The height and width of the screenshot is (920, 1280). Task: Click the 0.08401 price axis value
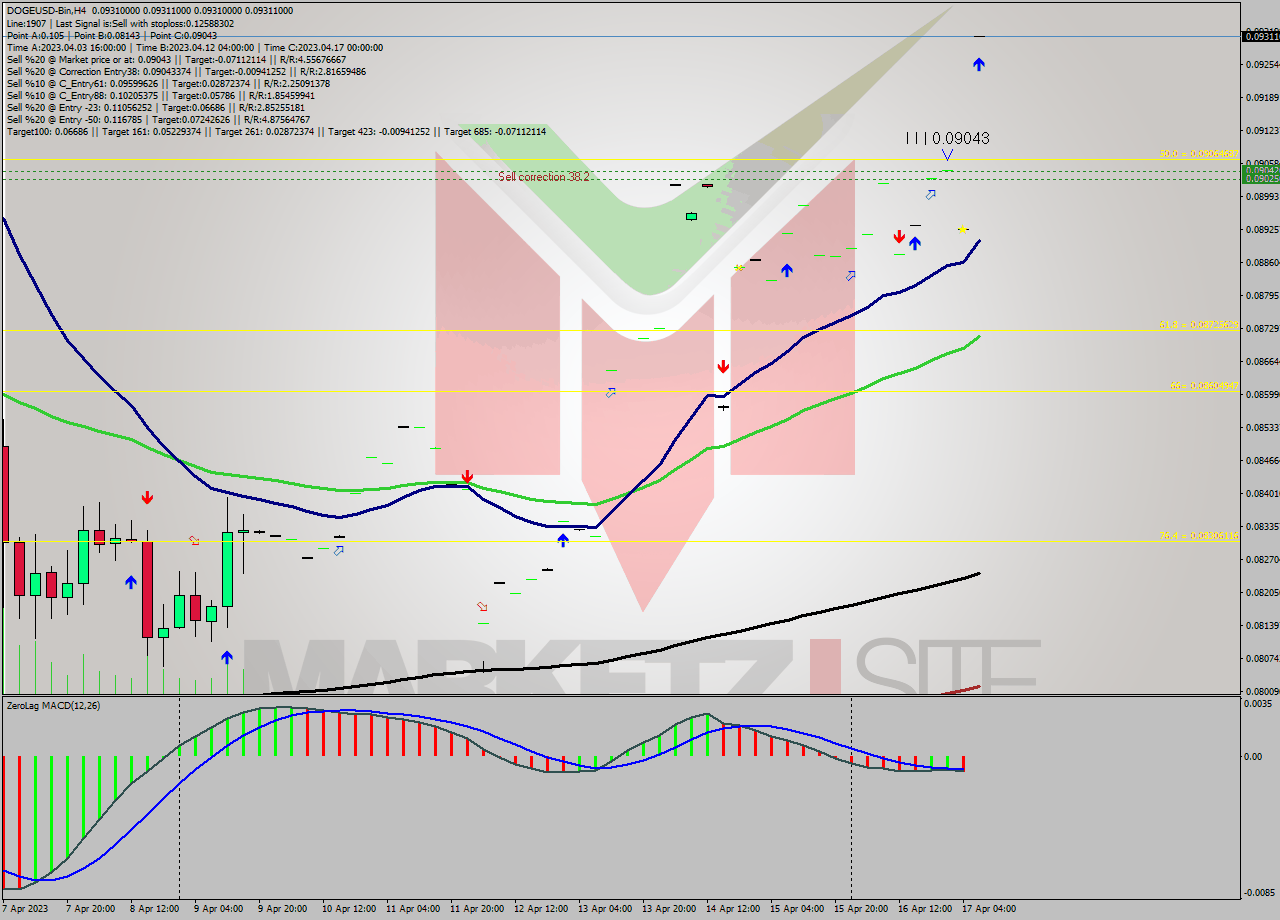pos(1262,494)
